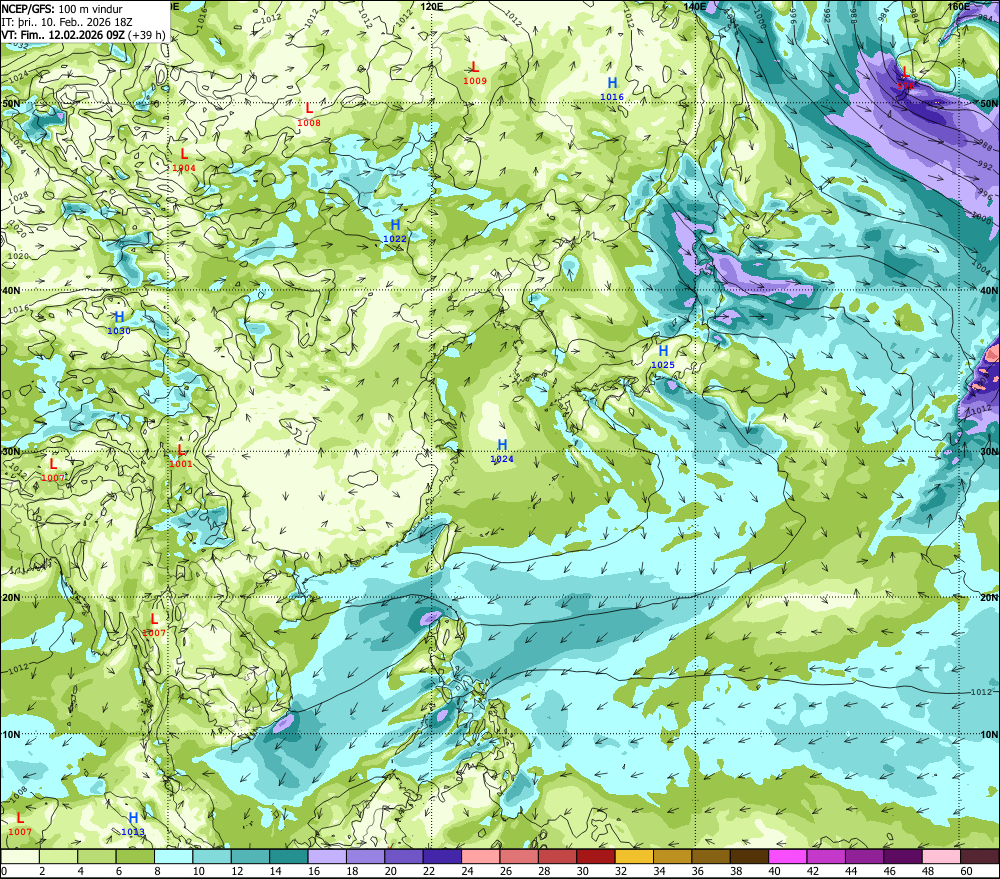This screenshot has width=1000, height=879.
Task: Select the teal swatch between 12 and 14
Action: pyautogui.click(x=250, y=857)
